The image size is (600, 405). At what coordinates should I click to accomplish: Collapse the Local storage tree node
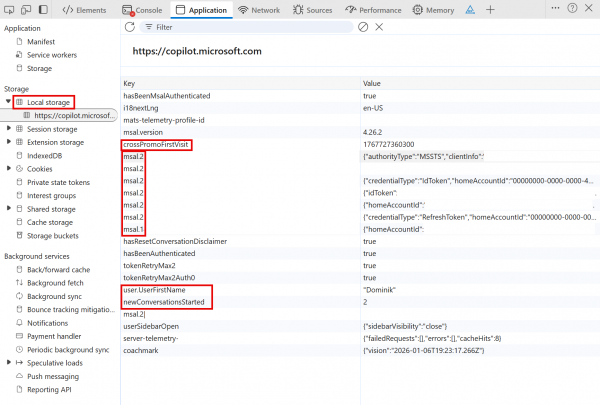pyautogui.click(x=9, y=102)
